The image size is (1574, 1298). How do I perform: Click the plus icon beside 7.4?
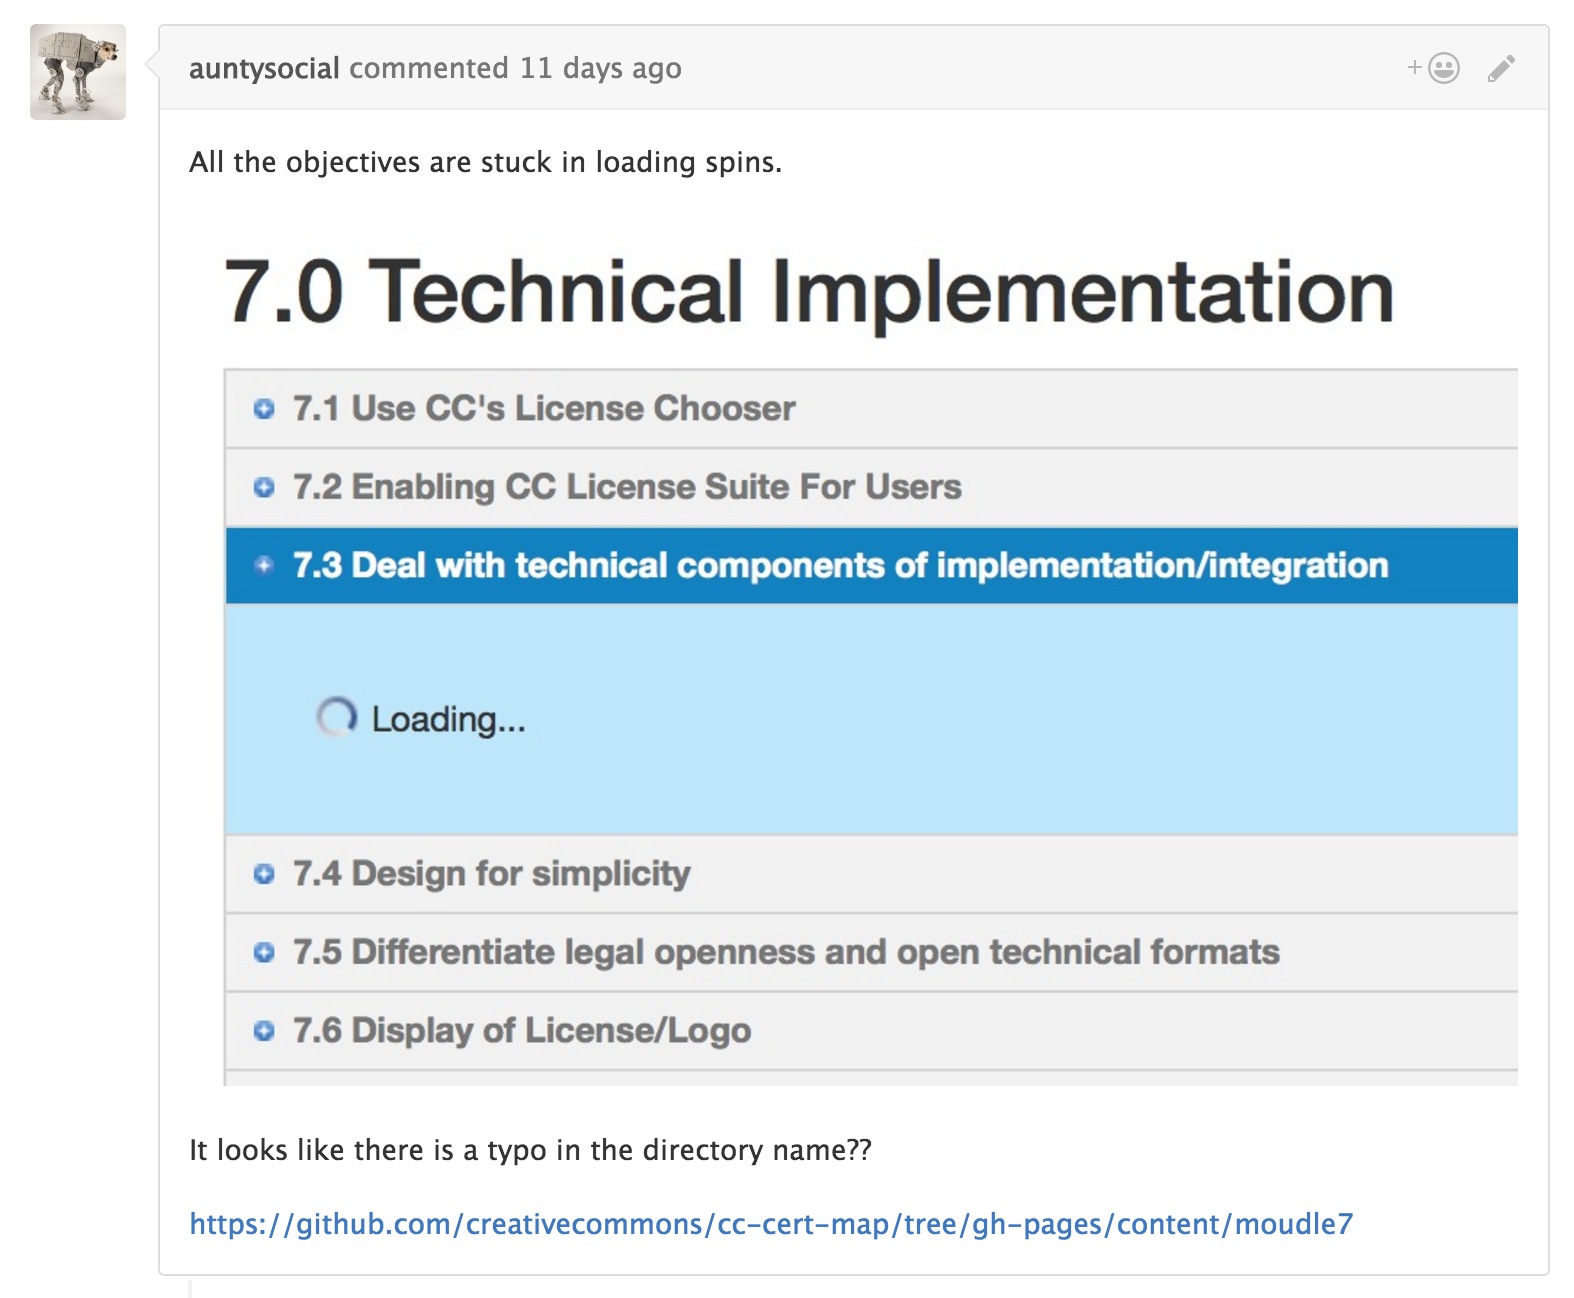pos(264,874)
